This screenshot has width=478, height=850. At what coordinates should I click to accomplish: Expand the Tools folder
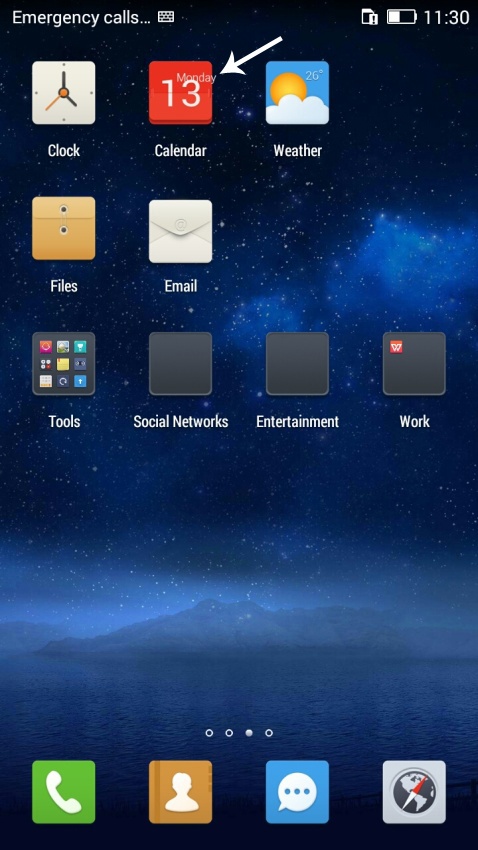click(x=63, y=364)
